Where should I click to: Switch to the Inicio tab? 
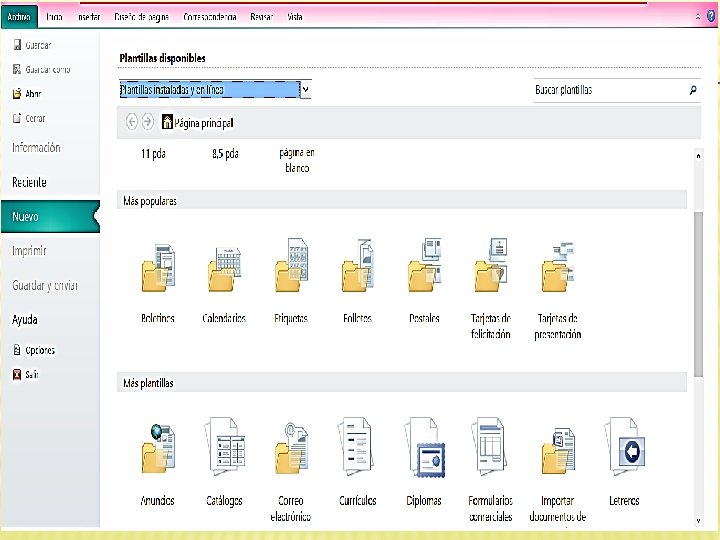click(54, 17)
